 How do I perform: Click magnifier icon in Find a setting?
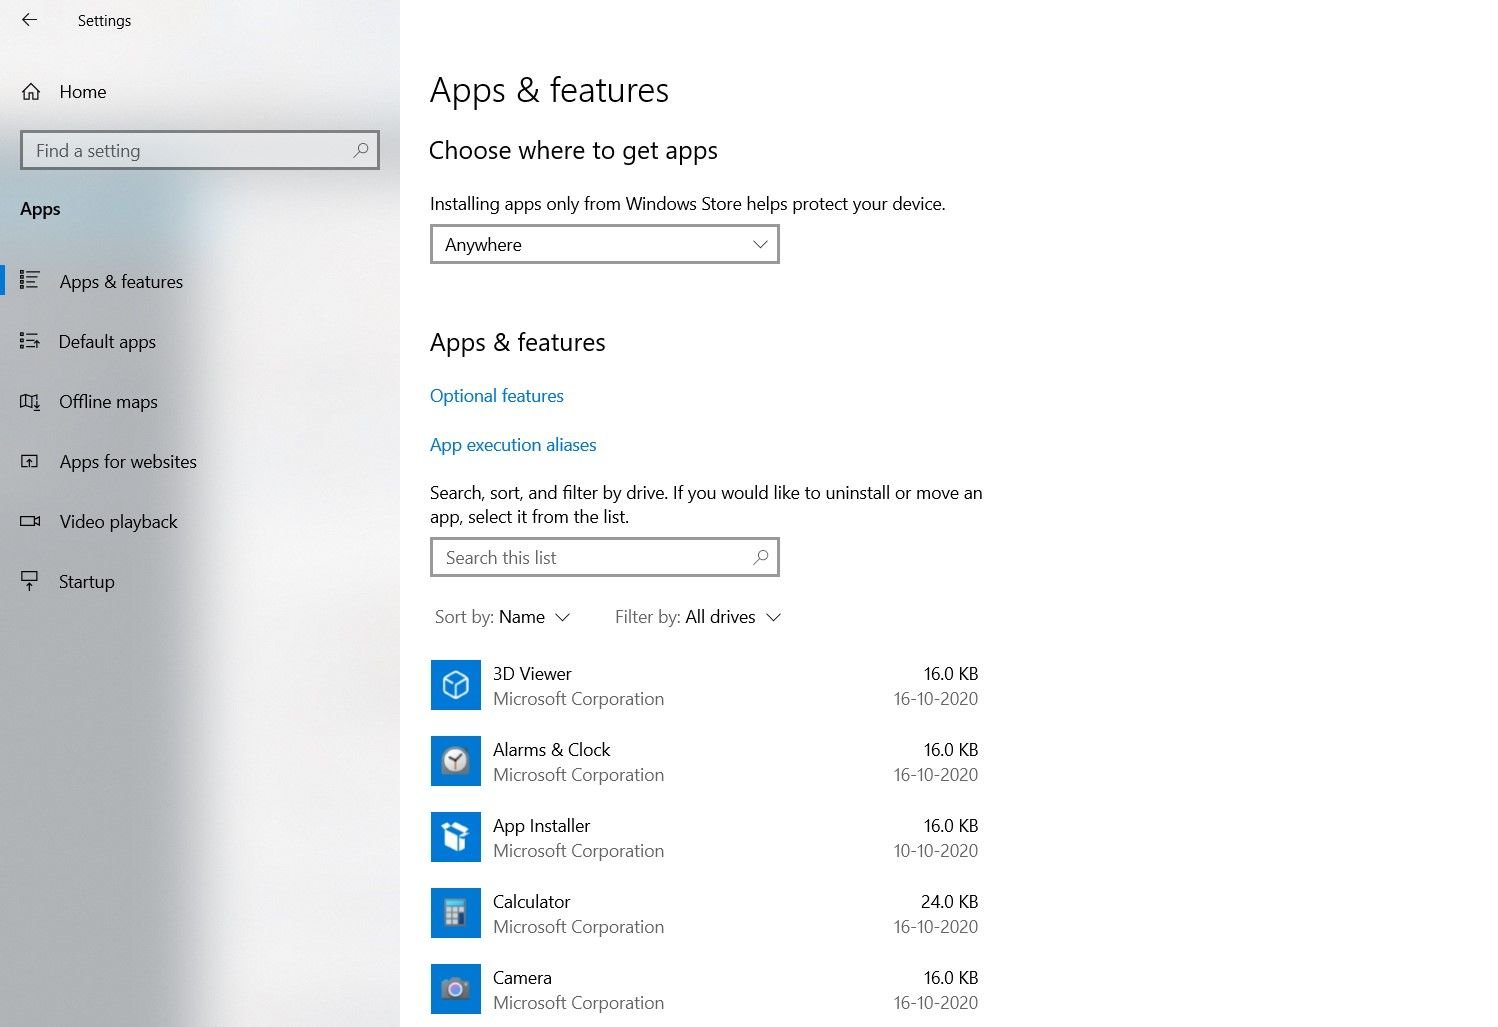tap(360, 150)
